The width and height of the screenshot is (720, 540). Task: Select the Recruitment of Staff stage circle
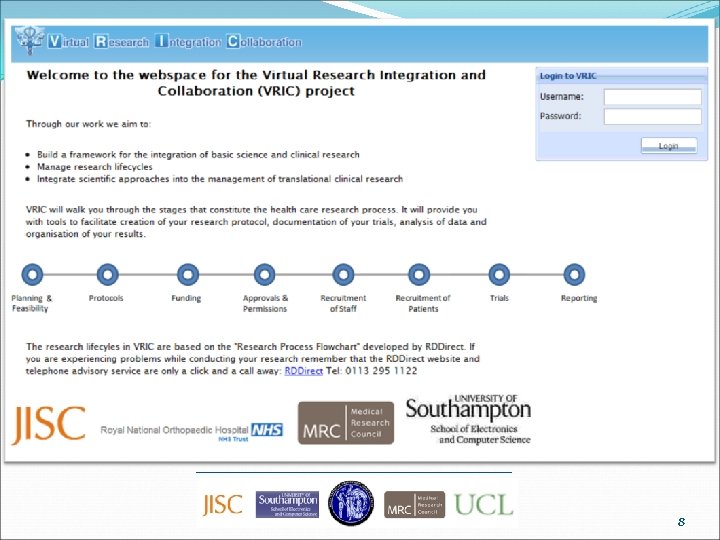[x=343, y=275]
